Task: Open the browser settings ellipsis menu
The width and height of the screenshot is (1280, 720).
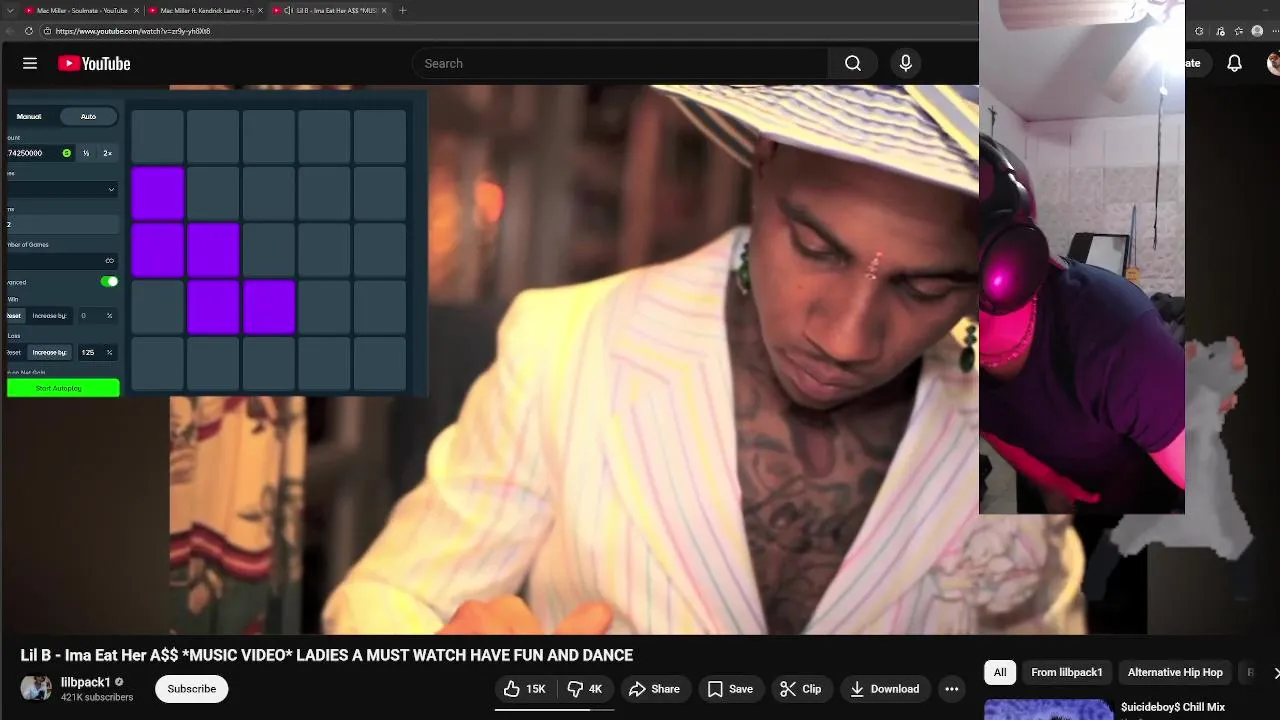Action: pyautogui.click(x=1274, y=31)
